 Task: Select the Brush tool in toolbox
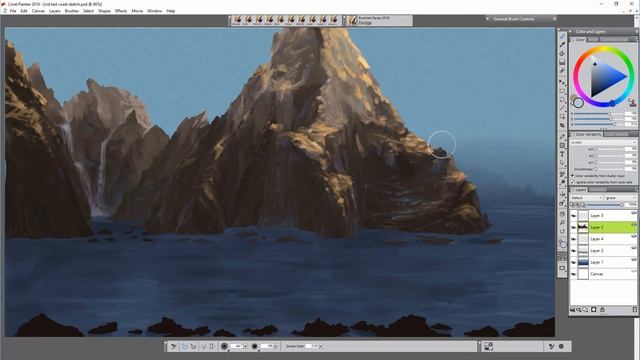[x=562, y=36]
